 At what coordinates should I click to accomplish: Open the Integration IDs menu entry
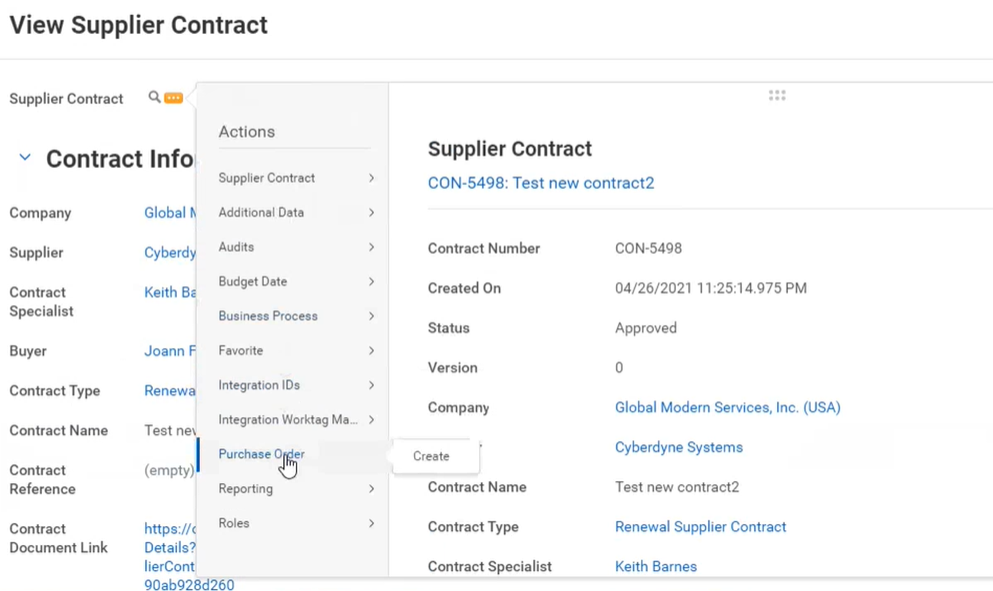tap(259, 385)
